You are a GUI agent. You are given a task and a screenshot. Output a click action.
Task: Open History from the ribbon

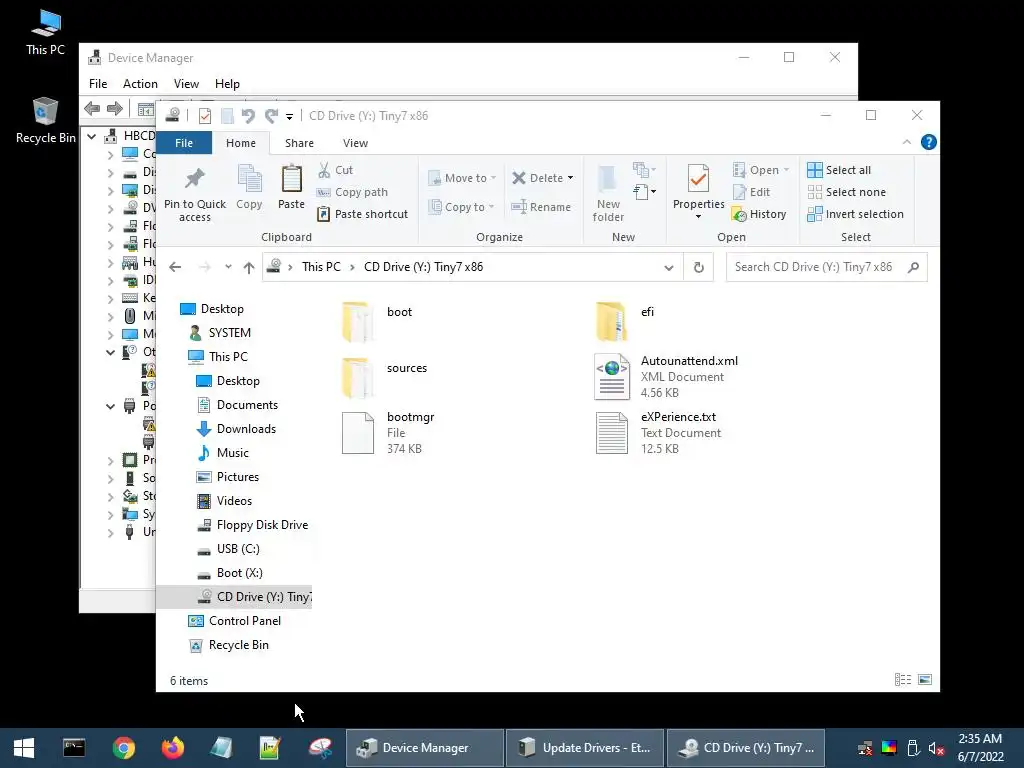tap(759, 214)
